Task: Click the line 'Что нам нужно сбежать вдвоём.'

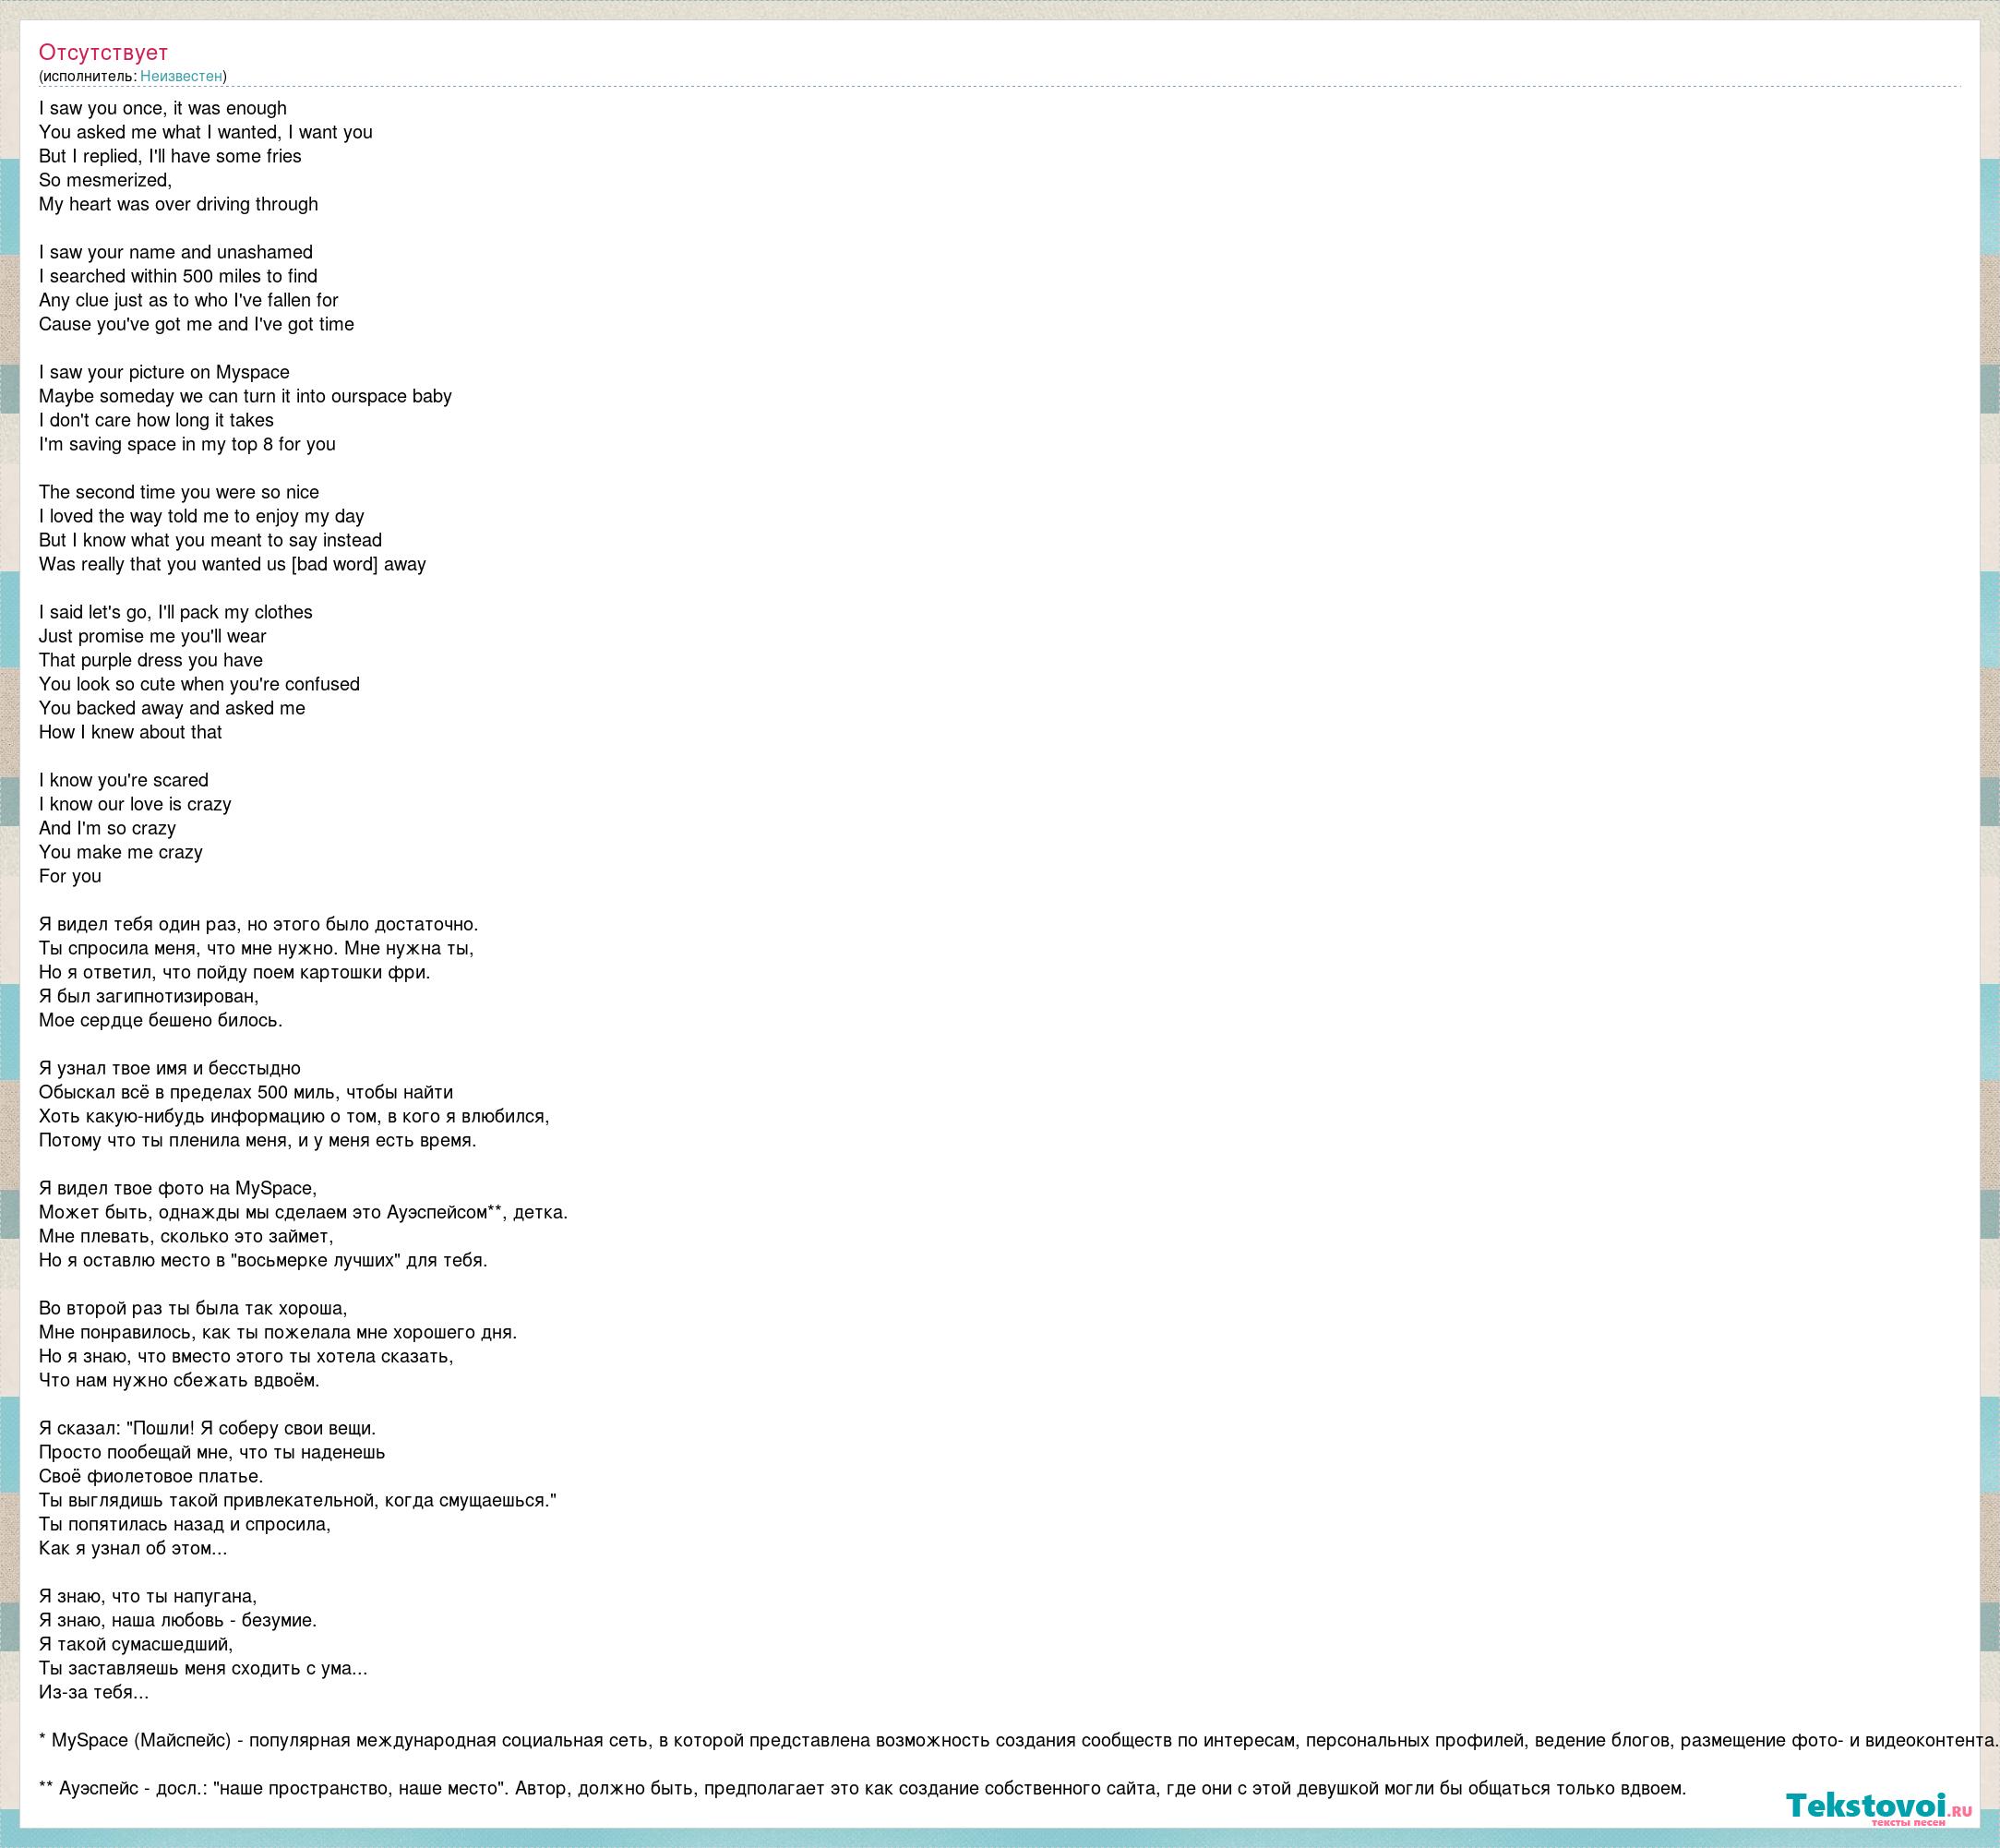Action: [180, 1380]
